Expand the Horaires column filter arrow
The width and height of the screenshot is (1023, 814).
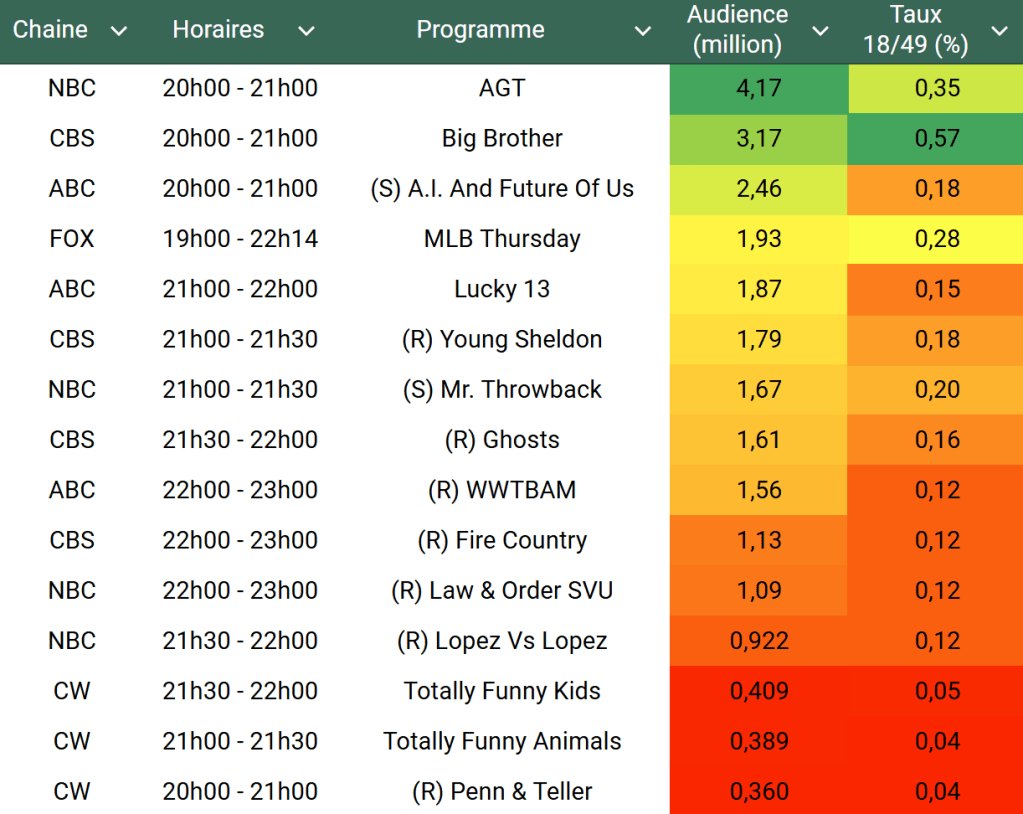coord(306,31)
